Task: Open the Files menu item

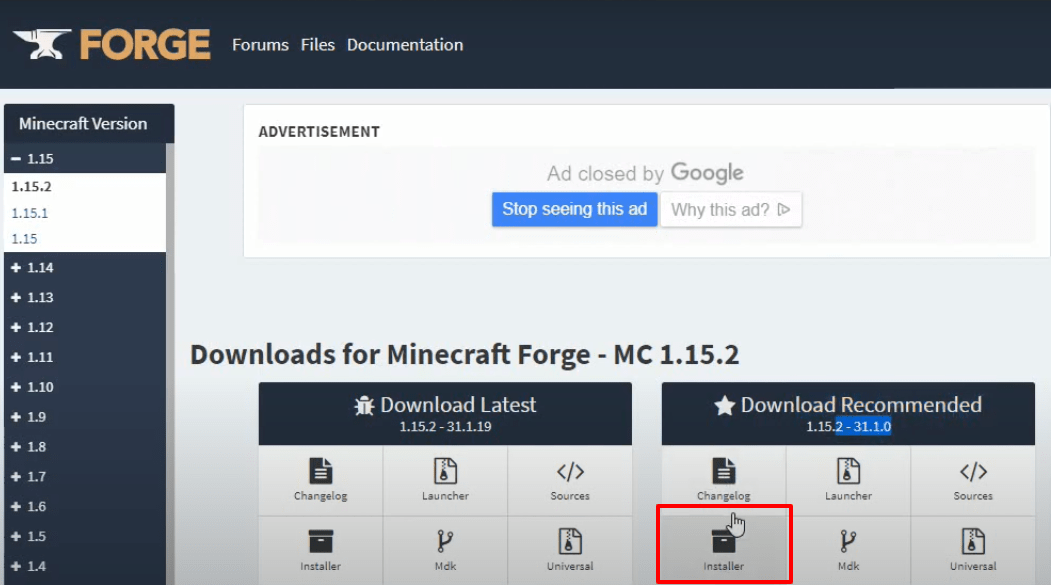Action: click(318, 45)
